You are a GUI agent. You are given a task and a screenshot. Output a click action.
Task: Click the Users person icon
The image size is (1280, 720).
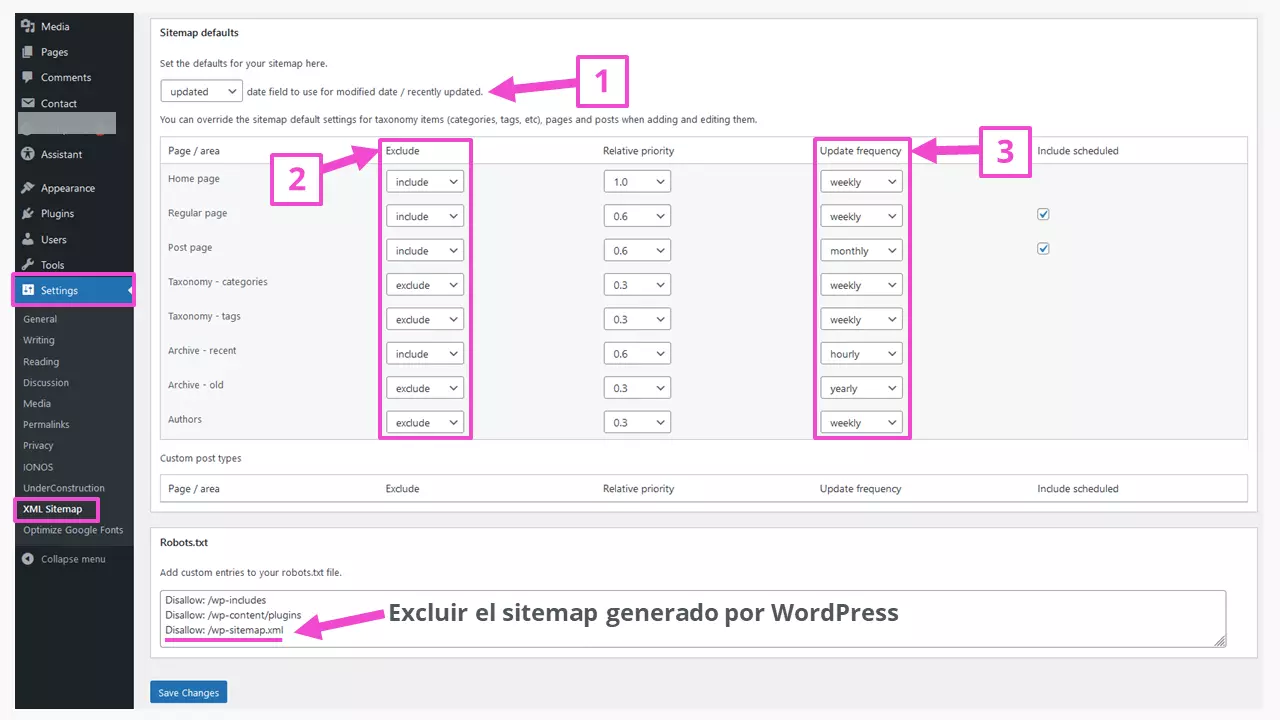click(x=28, y=240)
